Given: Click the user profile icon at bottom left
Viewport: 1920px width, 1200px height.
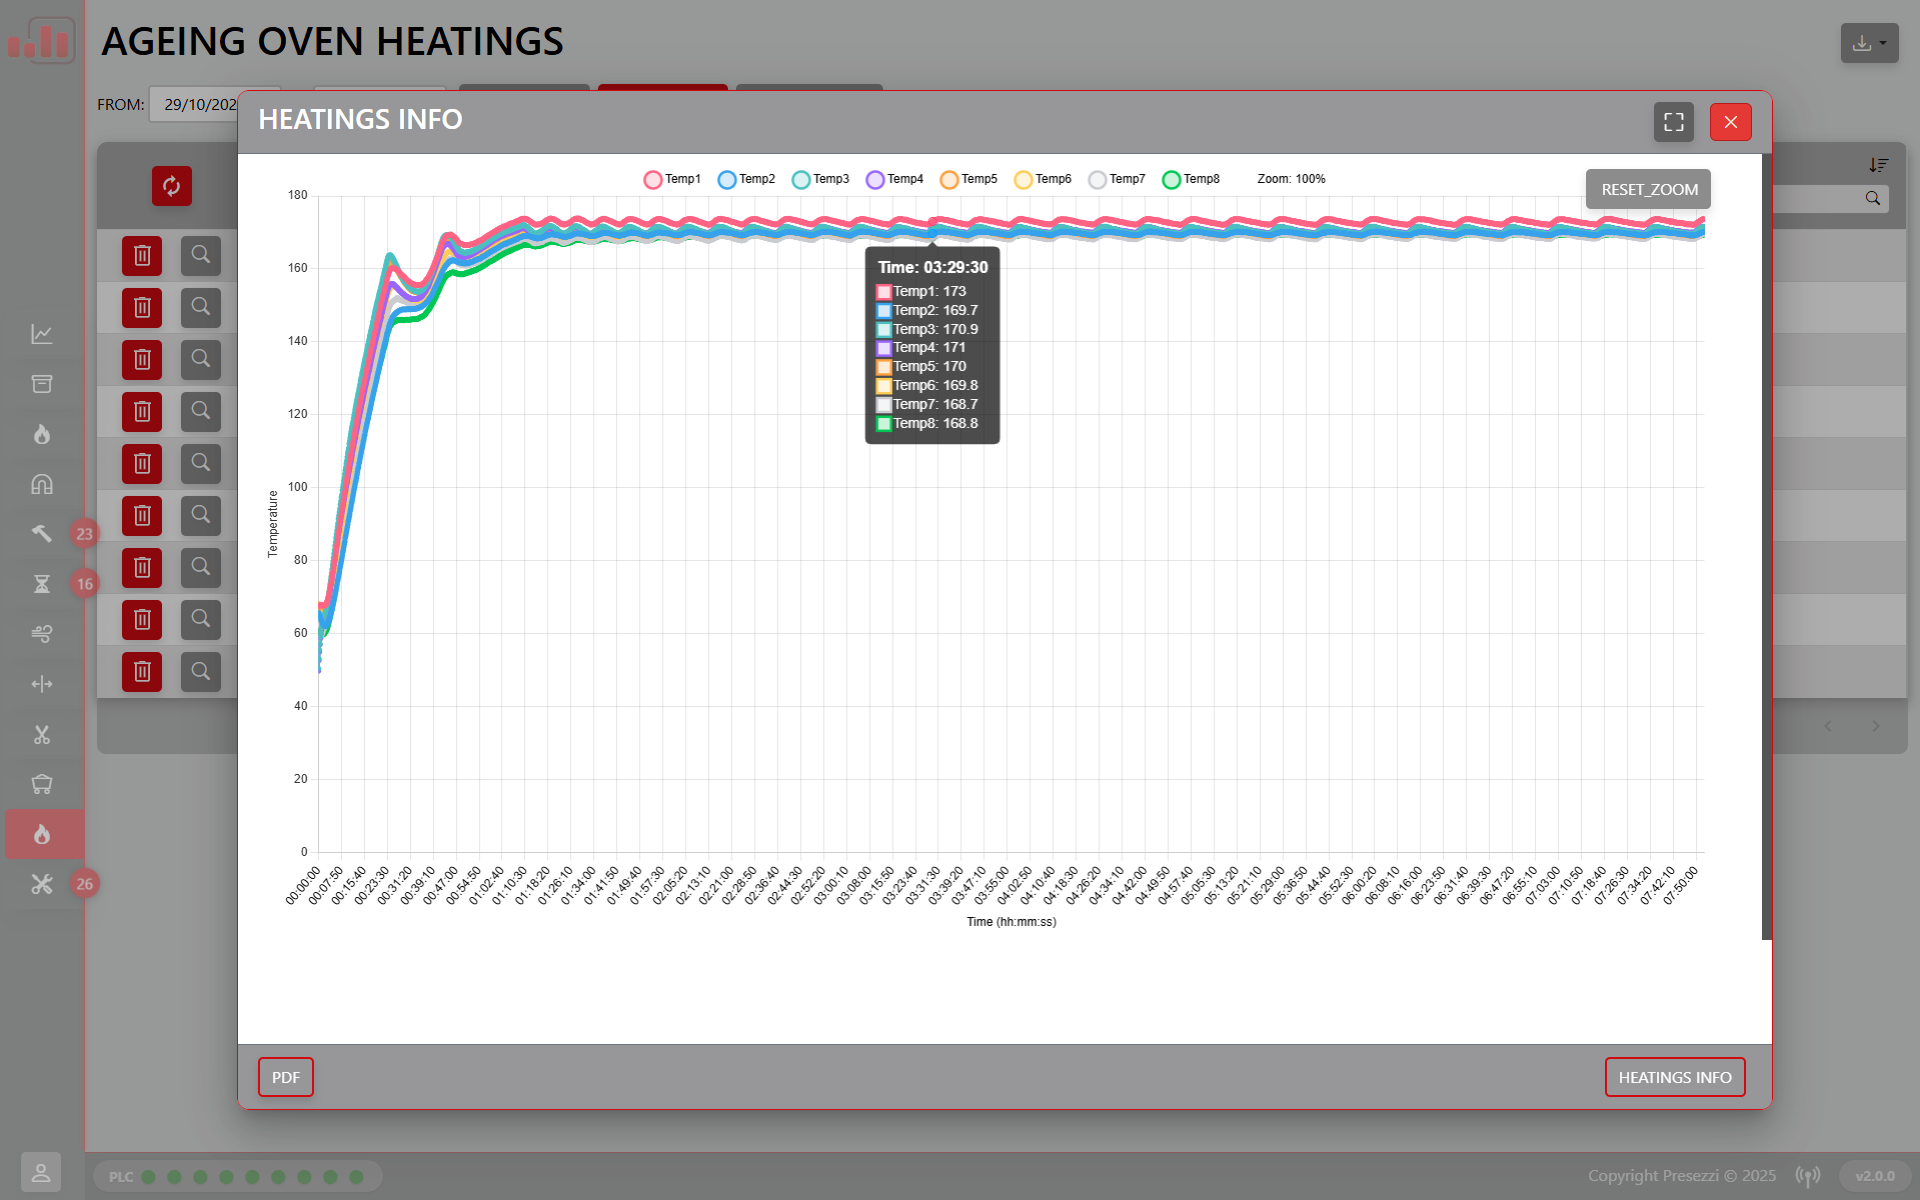Looking at the screenshot, I should [41, 1172].
